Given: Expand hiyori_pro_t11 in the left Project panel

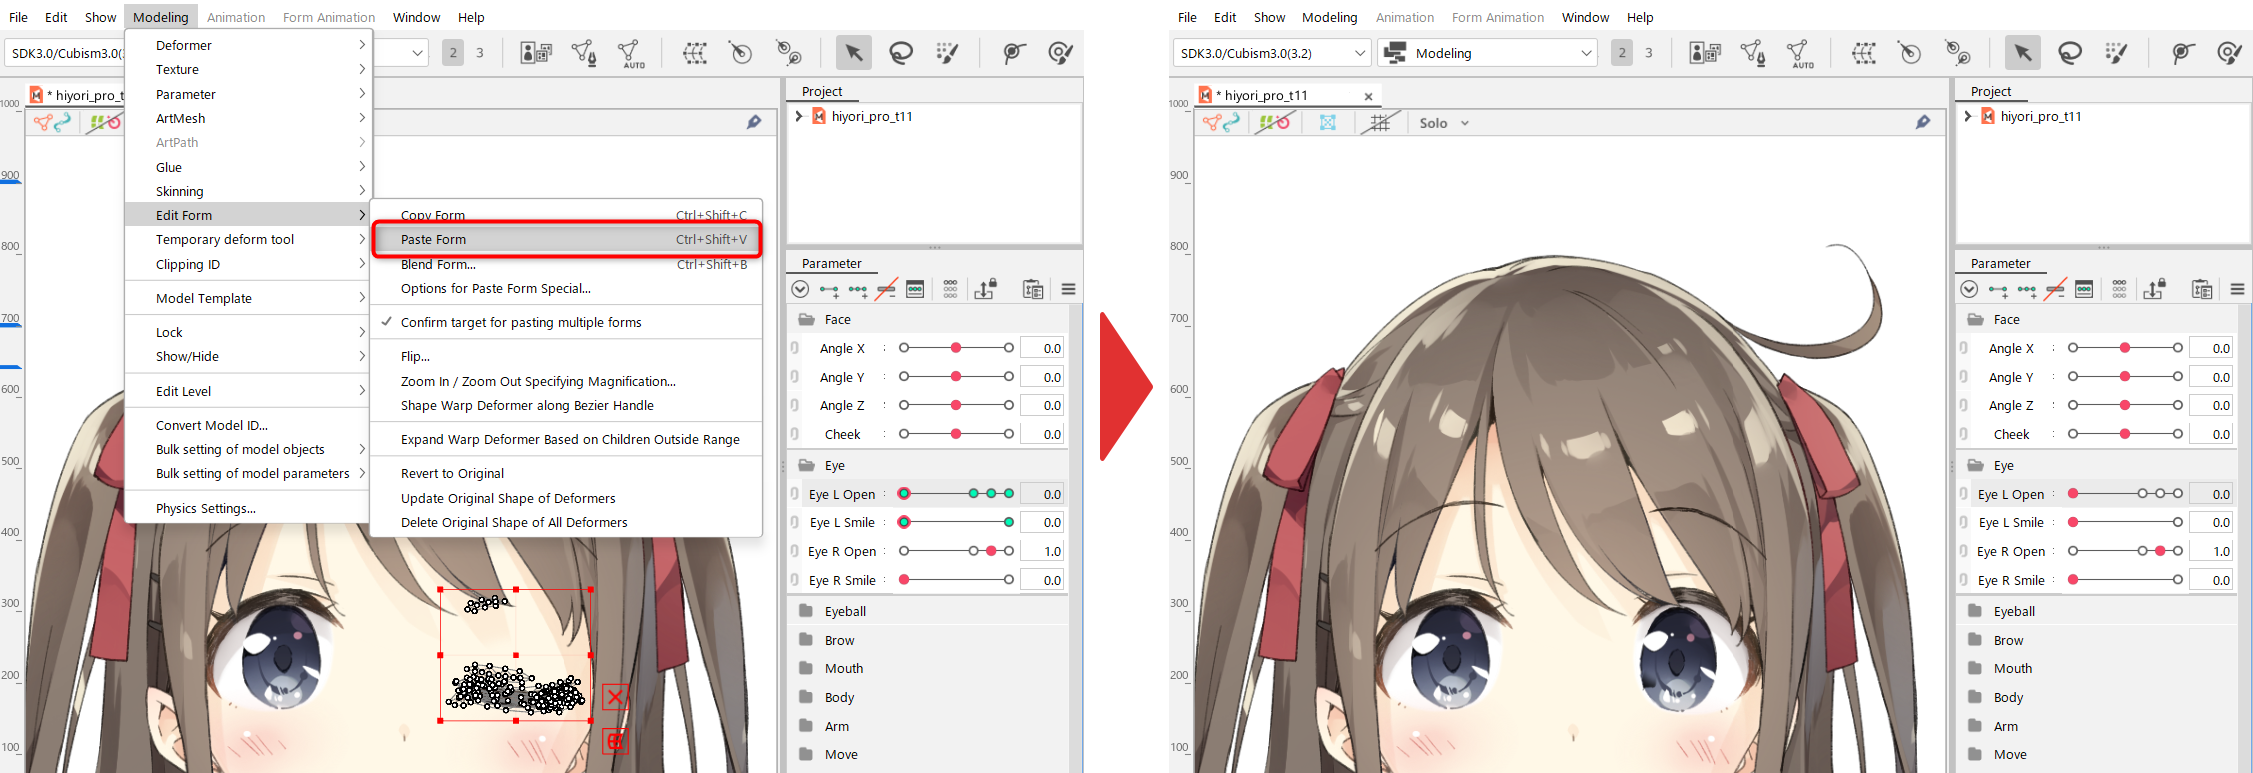Looking at the screenshot, I should click(x=798, y=117).
